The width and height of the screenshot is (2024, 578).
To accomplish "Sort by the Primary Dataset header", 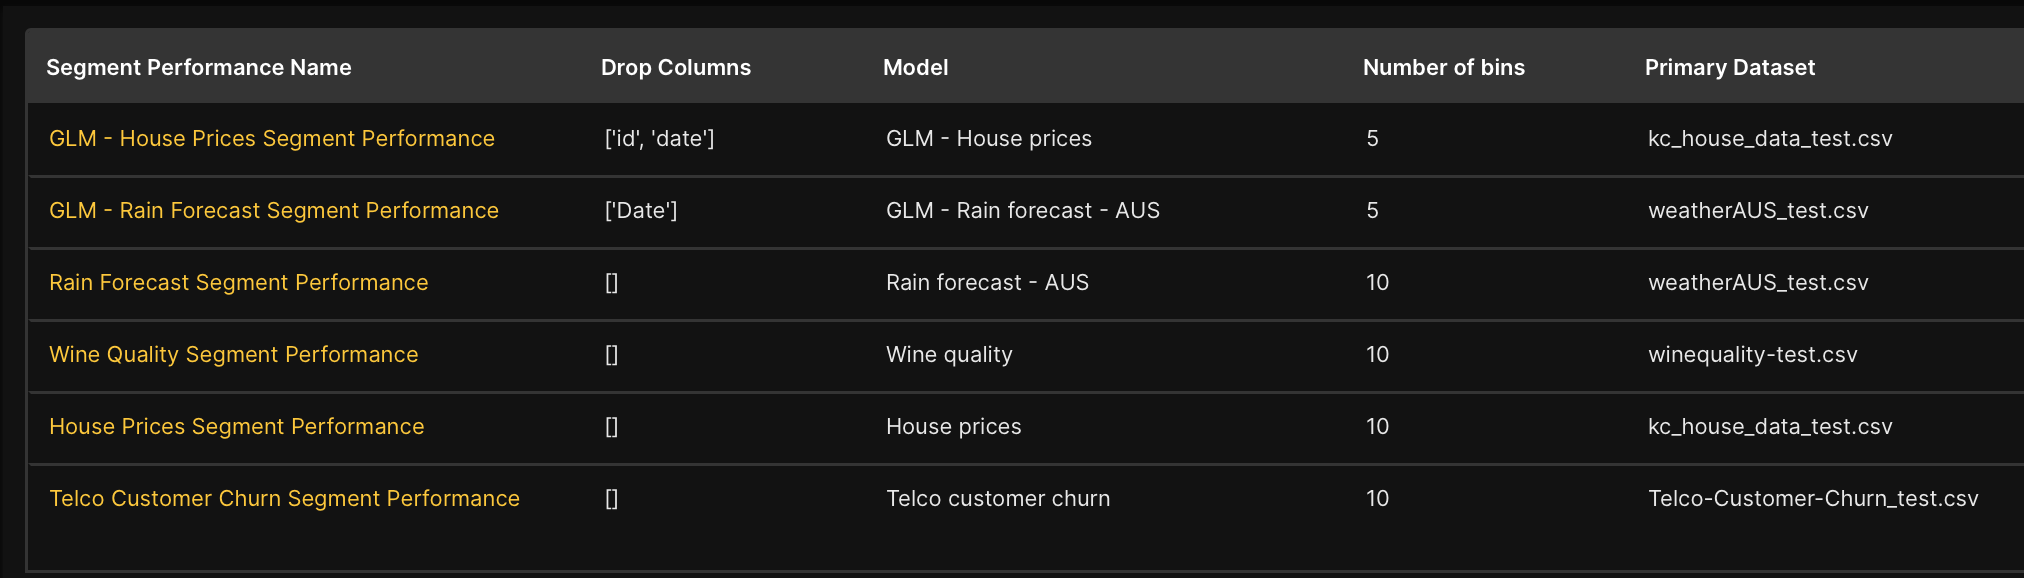I will (x=1729, y=67).
